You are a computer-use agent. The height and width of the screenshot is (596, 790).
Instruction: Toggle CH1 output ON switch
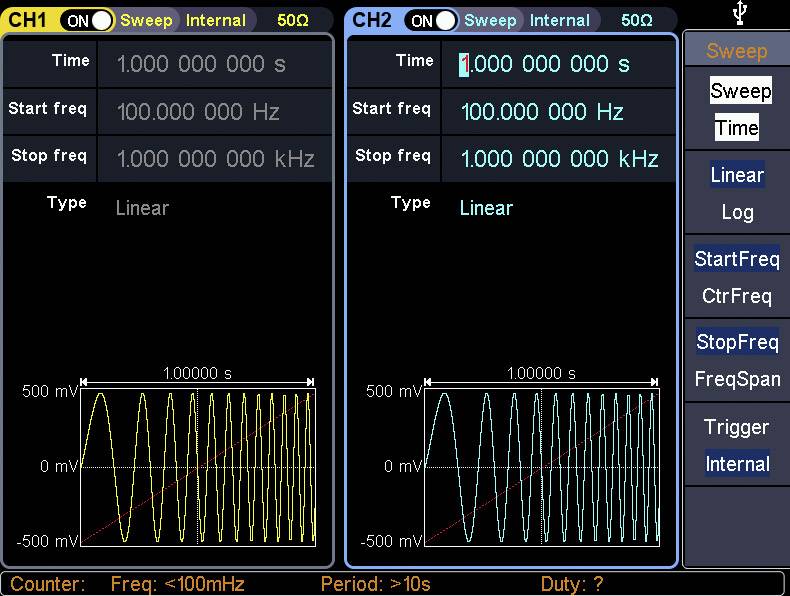click(88, 20)
